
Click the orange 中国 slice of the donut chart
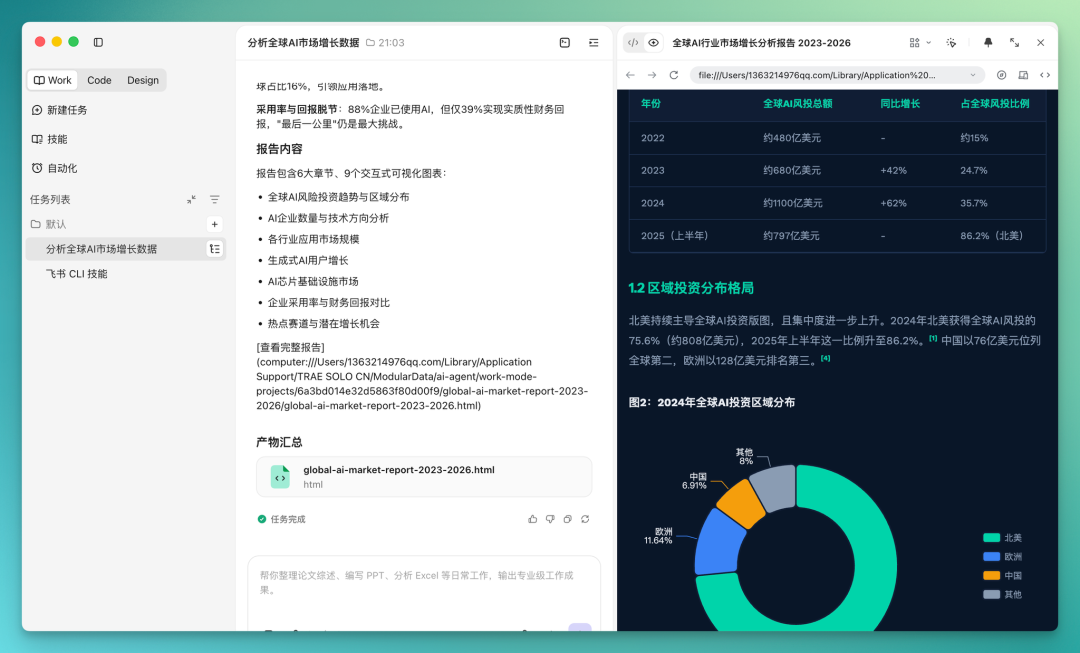click(x=741, y=503)
